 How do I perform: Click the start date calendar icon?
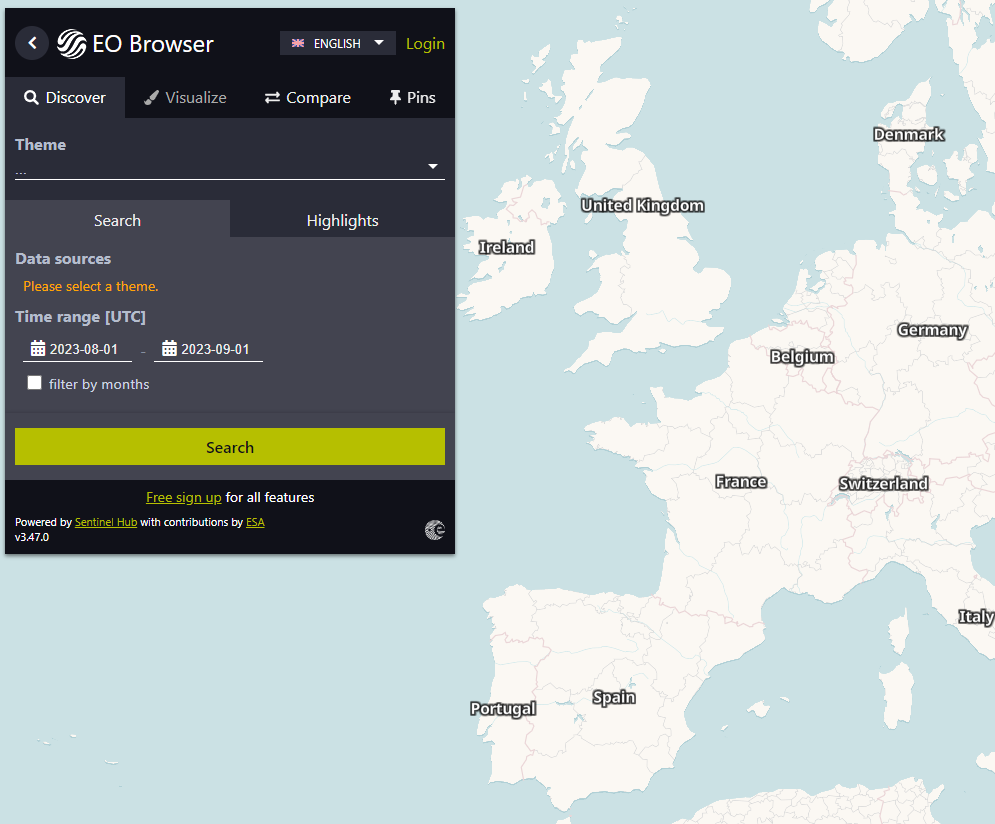click(38, 349)
